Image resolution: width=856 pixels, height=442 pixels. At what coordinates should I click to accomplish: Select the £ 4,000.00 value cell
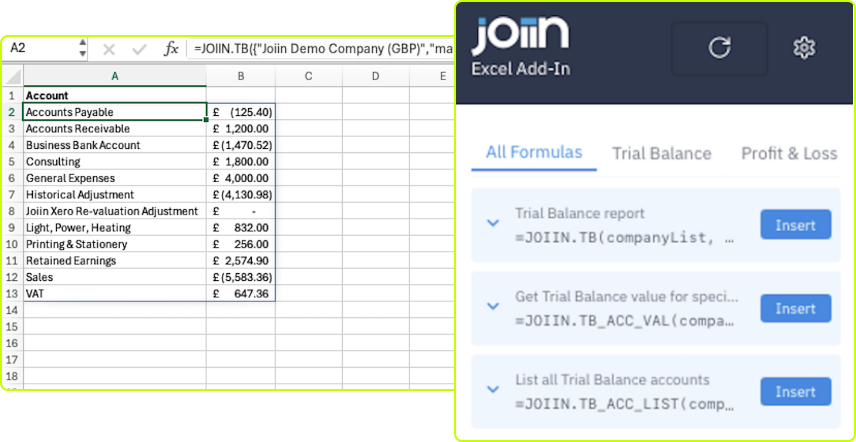[x=241, y=178]
